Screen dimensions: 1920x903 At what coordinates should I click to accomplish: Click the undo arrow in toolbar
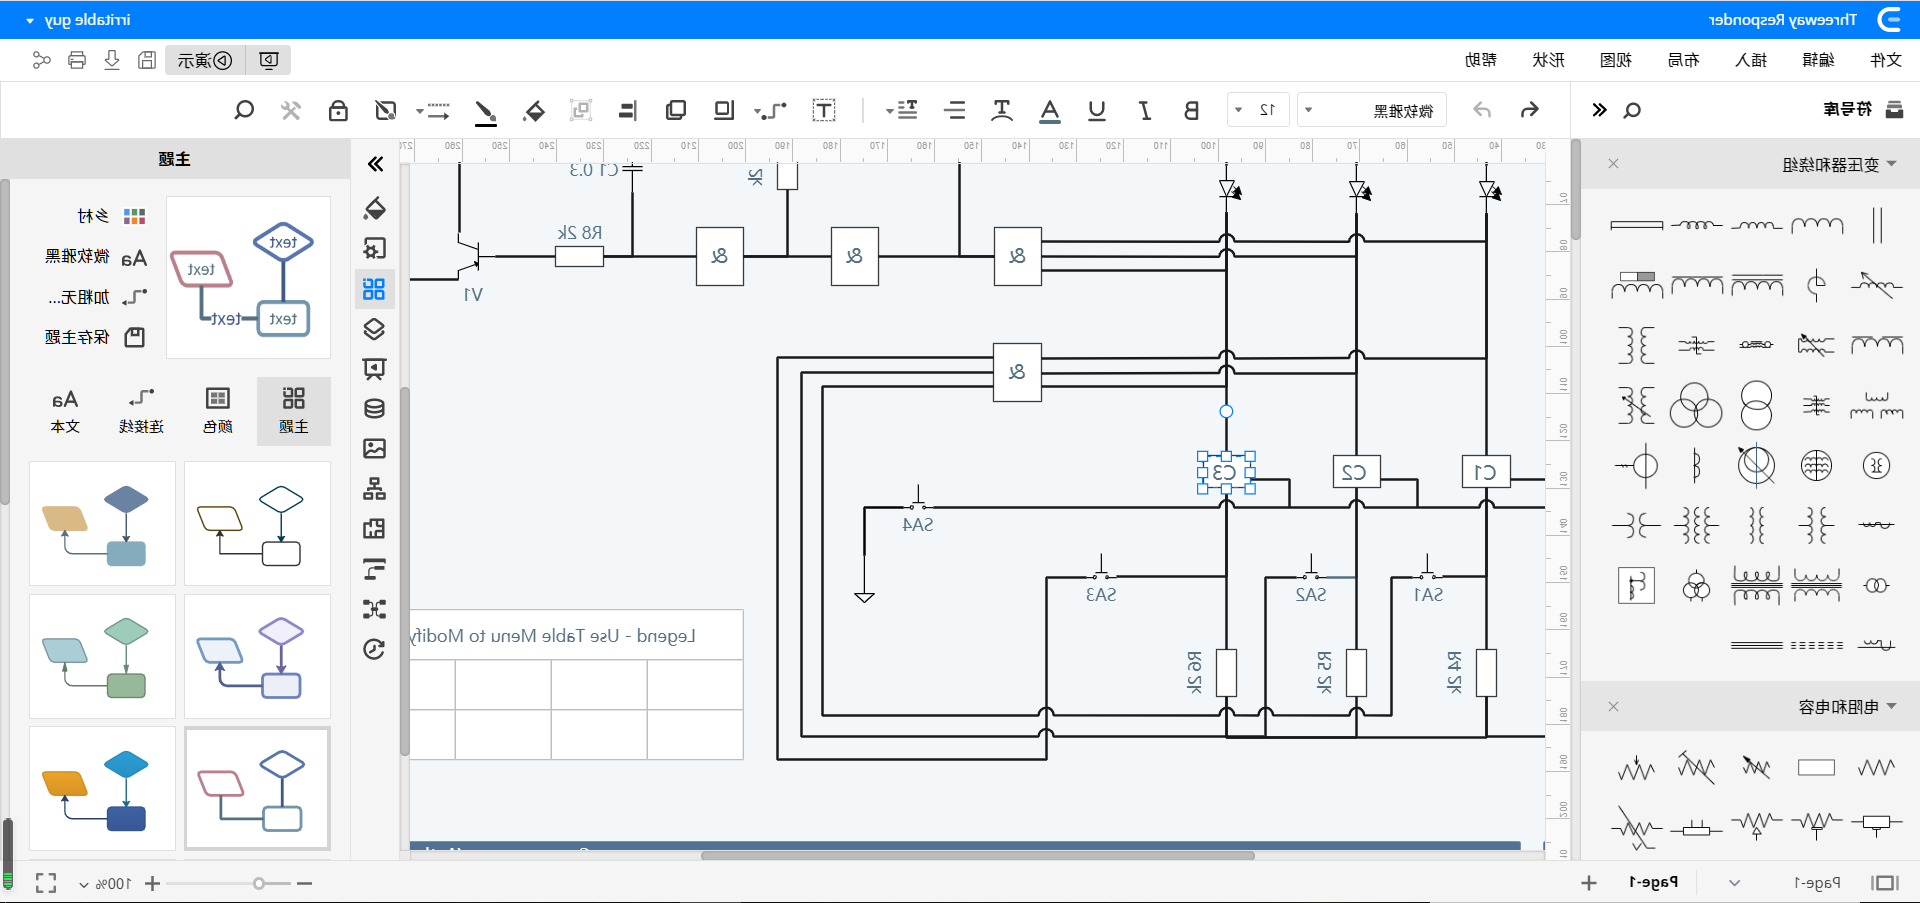pos(1482,110)
